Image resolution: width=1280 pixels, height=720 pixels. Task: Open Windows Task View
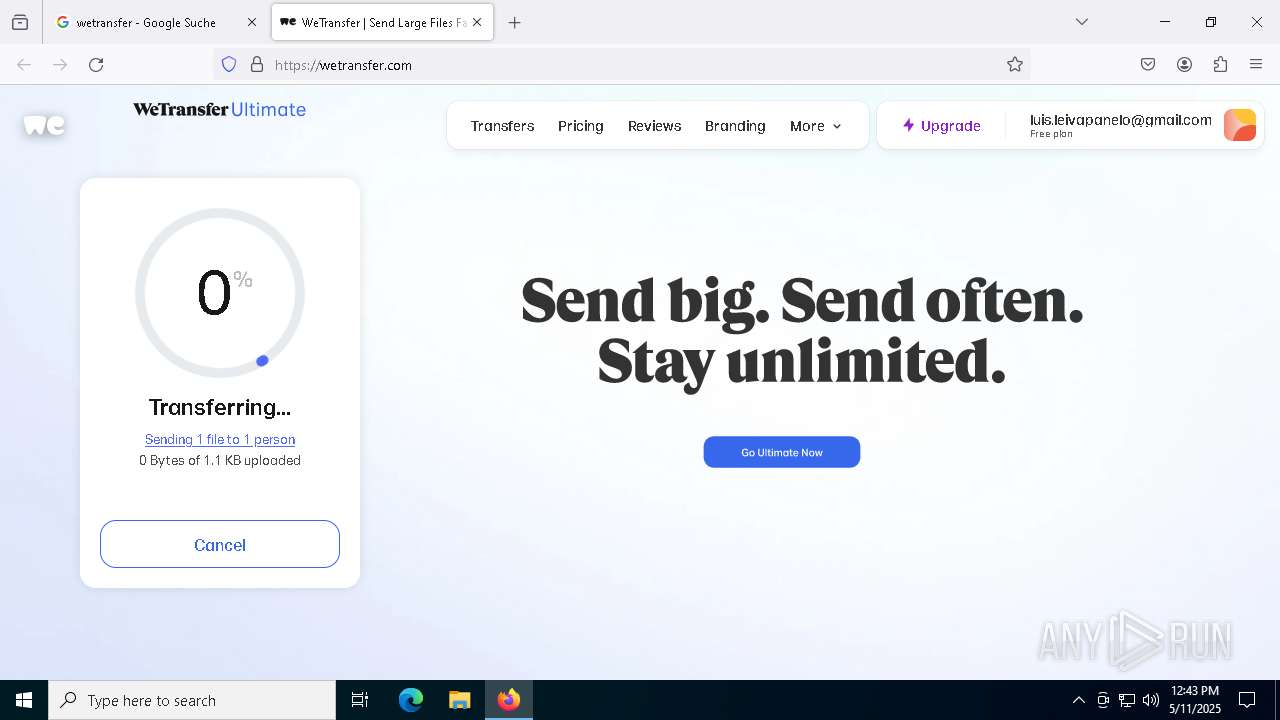click(360, 700)
